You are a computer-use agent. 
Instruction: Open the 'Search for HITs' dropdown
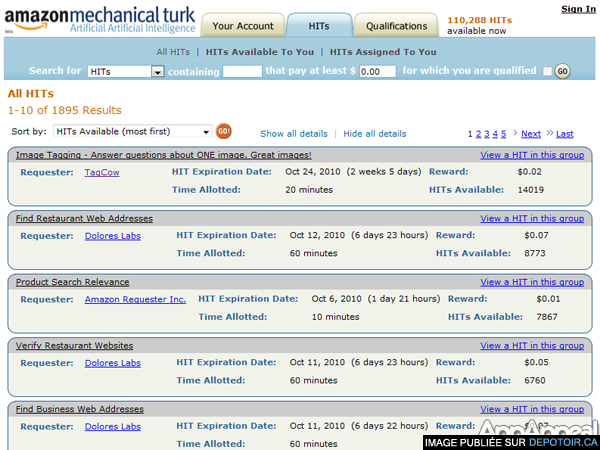[x=126, y=72]
